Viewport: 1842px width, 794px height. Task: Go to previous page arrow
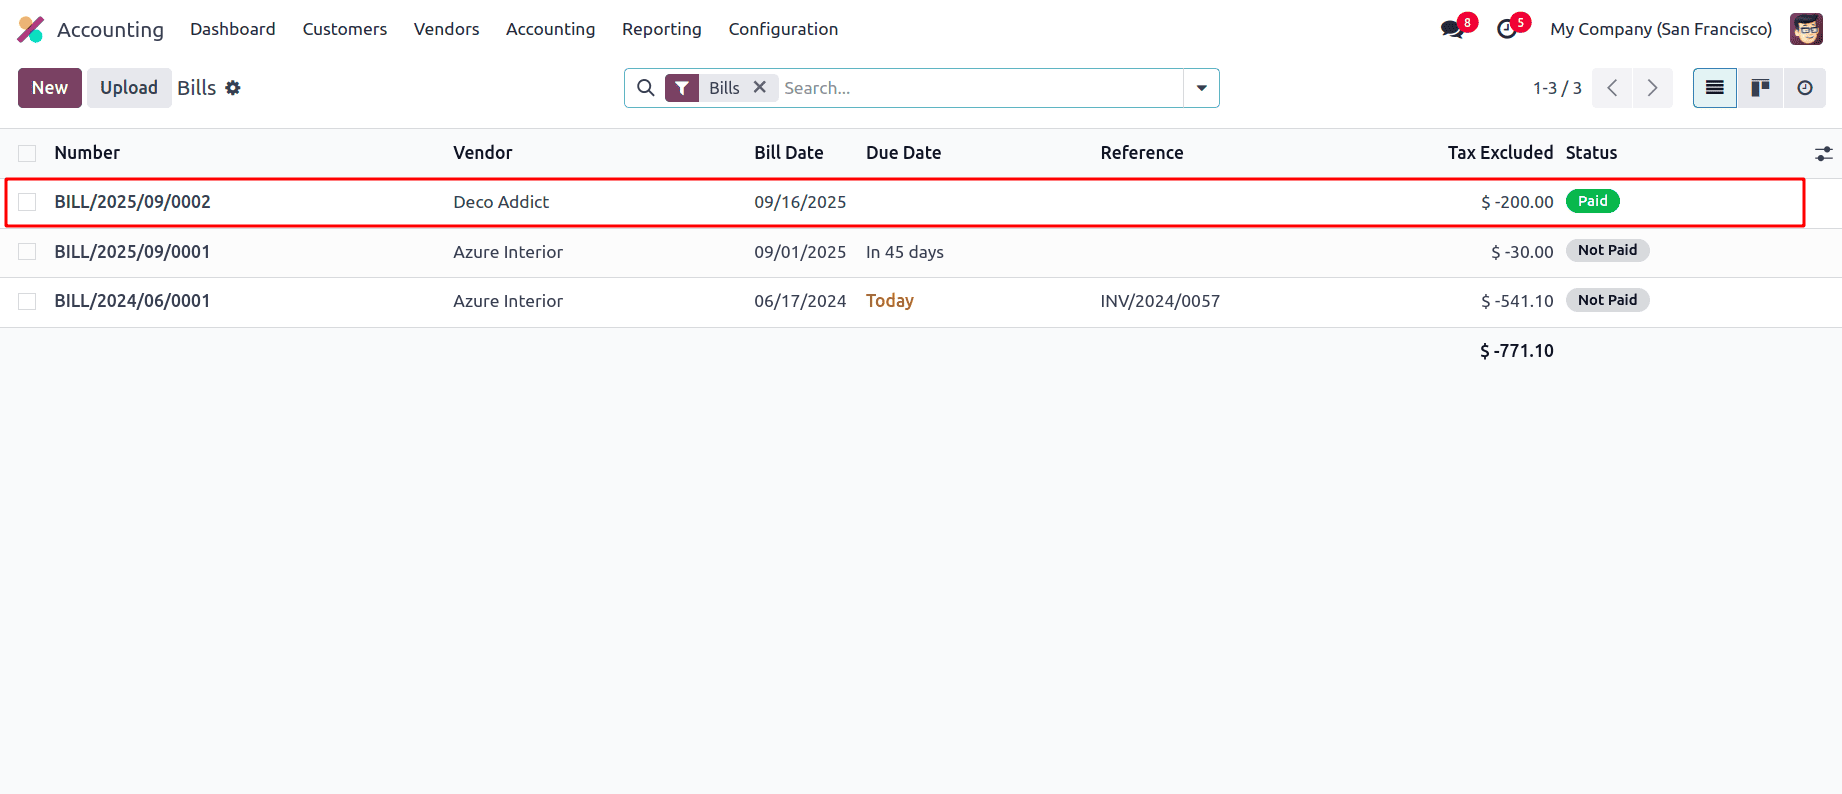[1612, 88]
